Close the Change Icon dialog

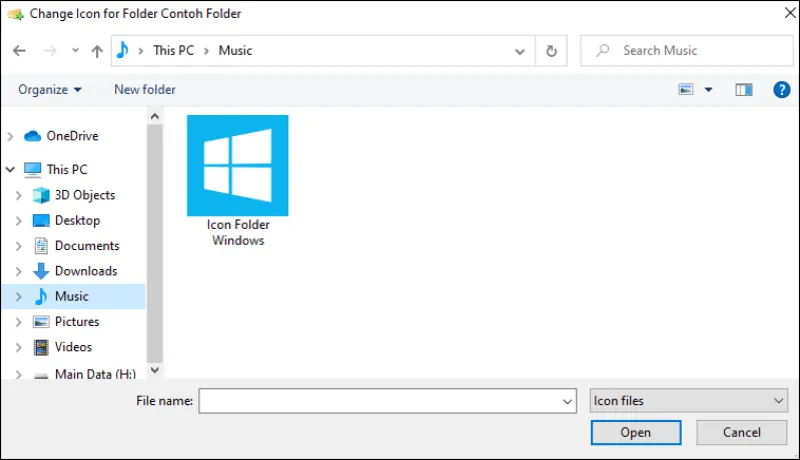tap(790, 13)
